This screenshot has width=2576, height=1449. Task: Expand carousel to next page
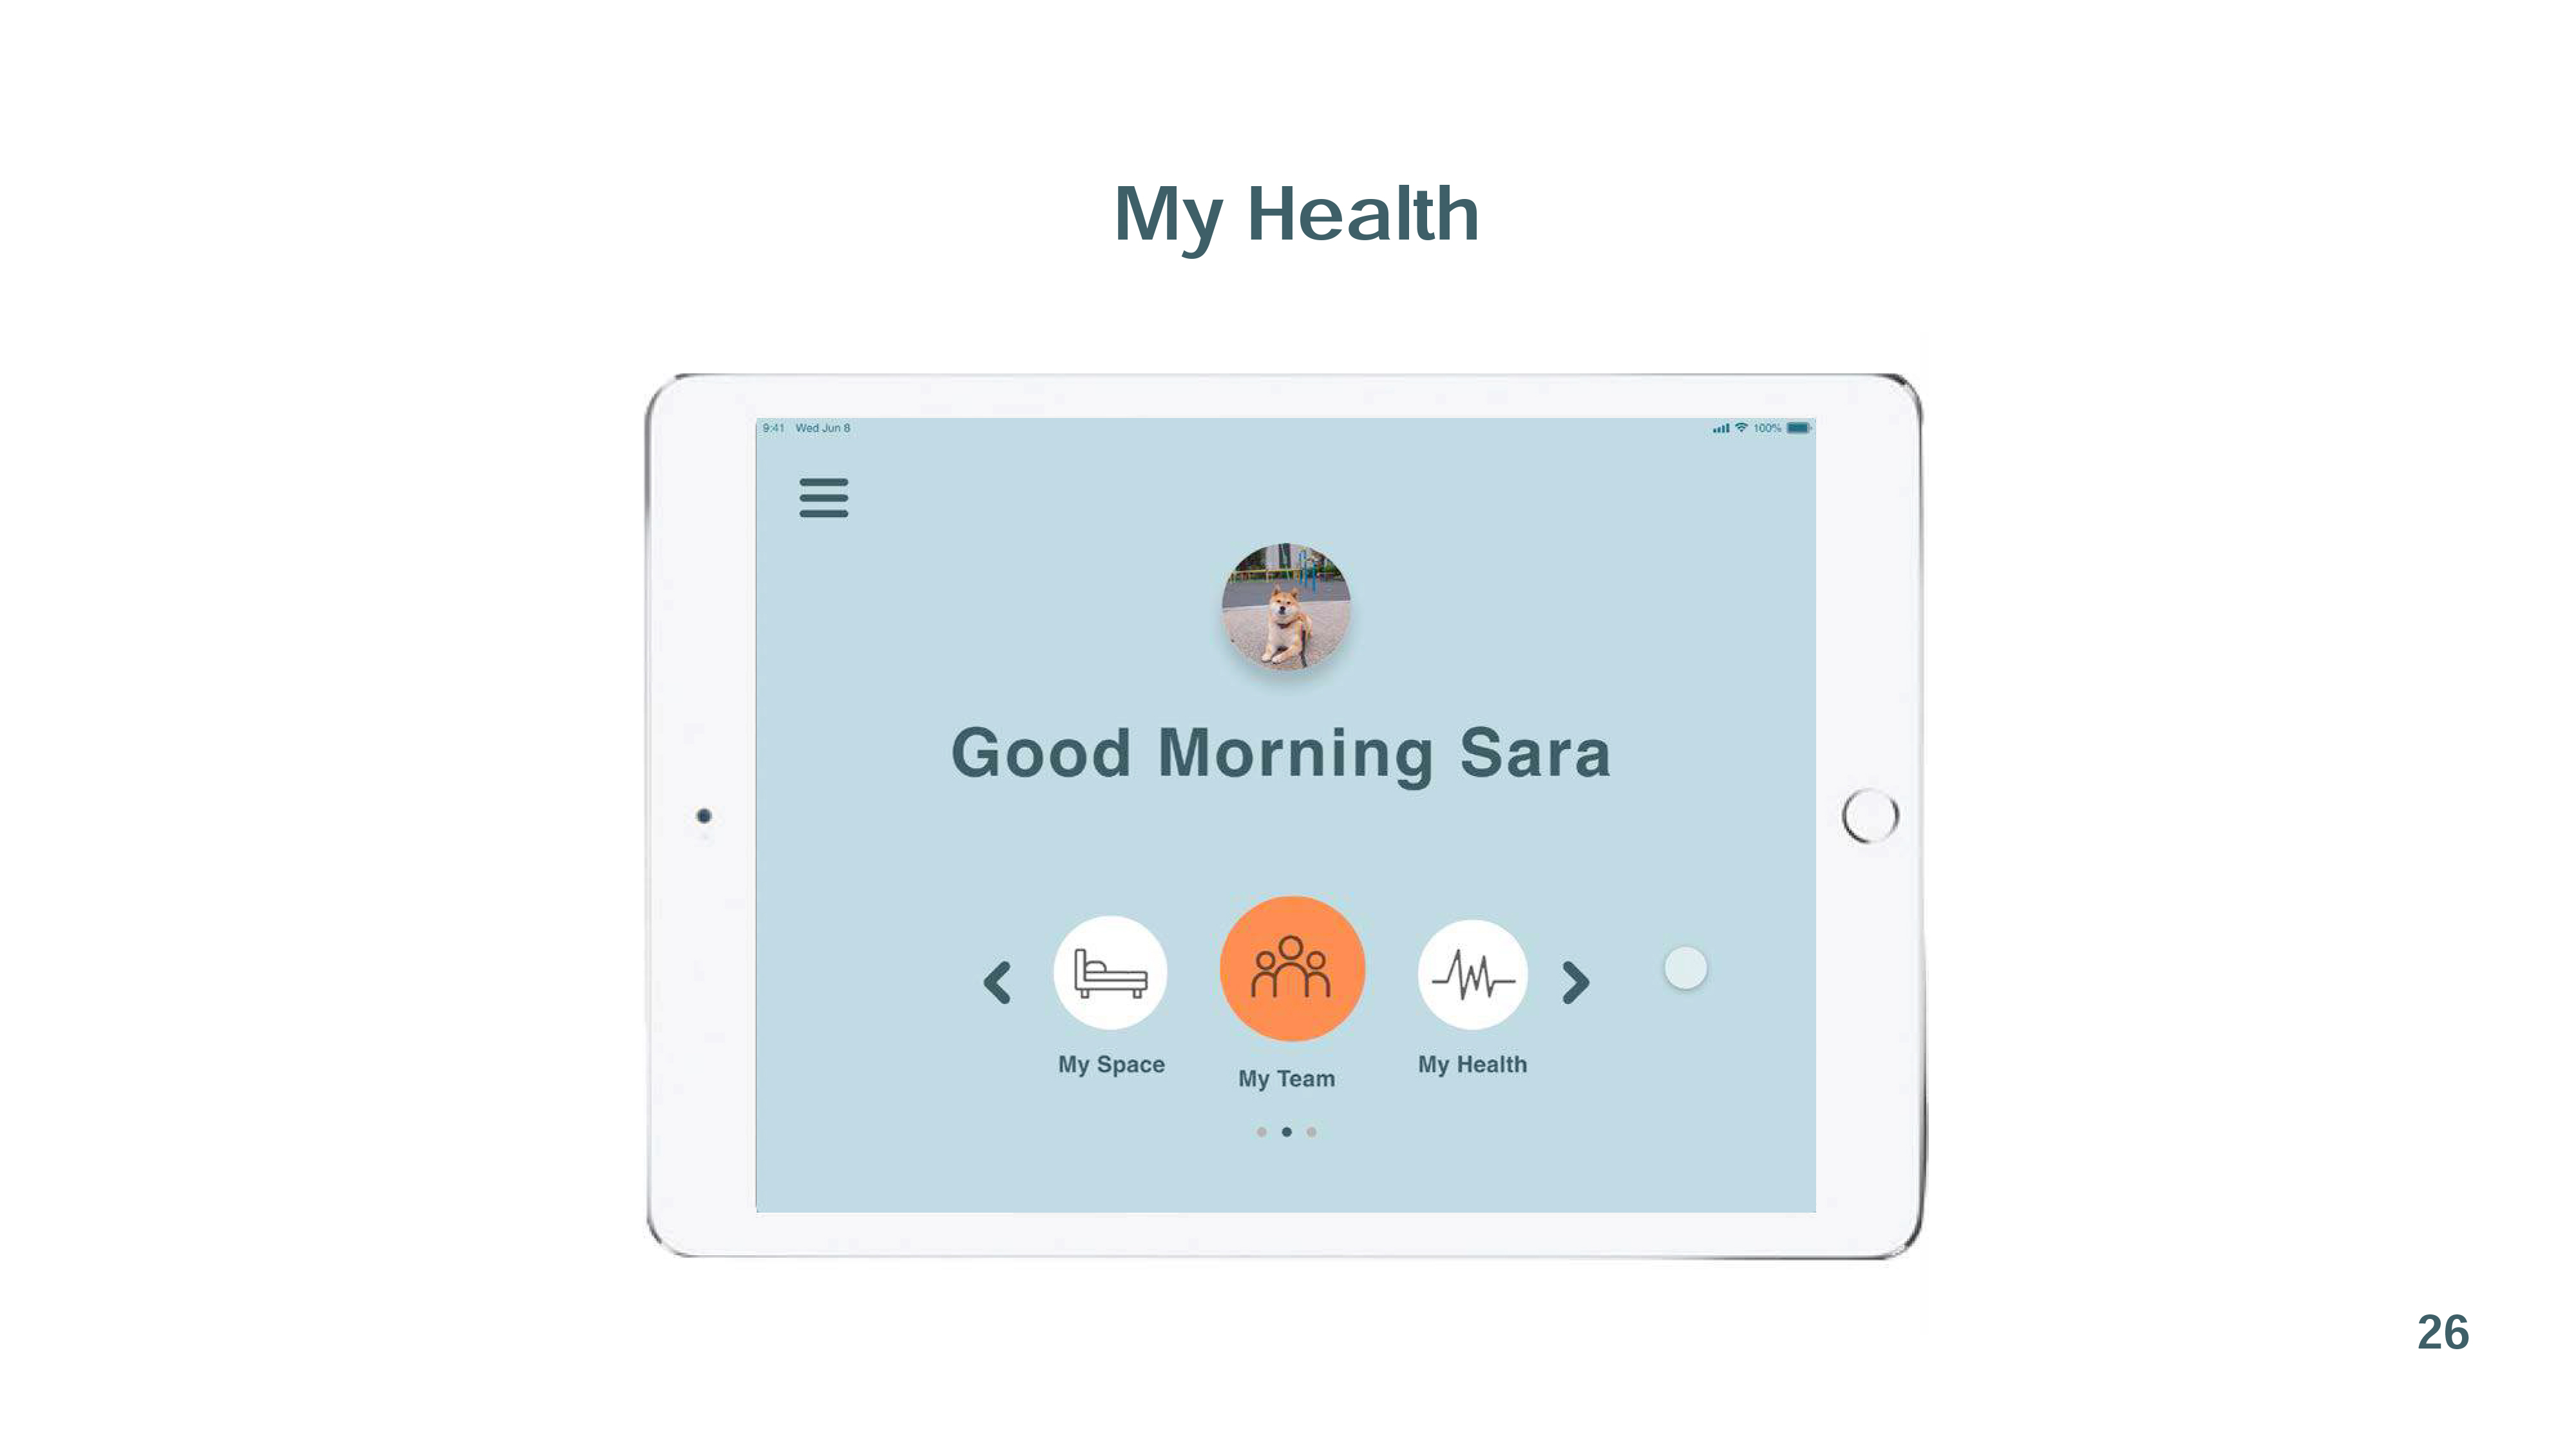coord(1573,980)
